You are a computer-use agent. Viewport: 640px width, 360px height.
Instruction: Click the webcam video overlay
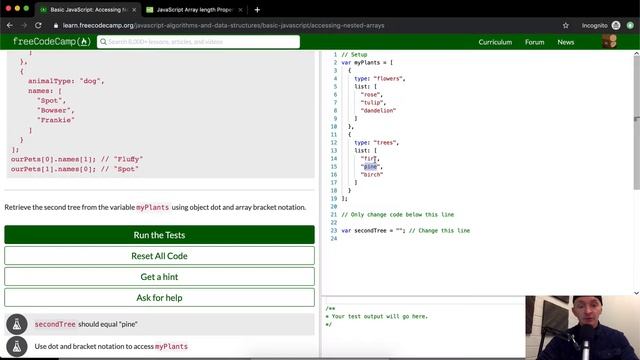582,328
